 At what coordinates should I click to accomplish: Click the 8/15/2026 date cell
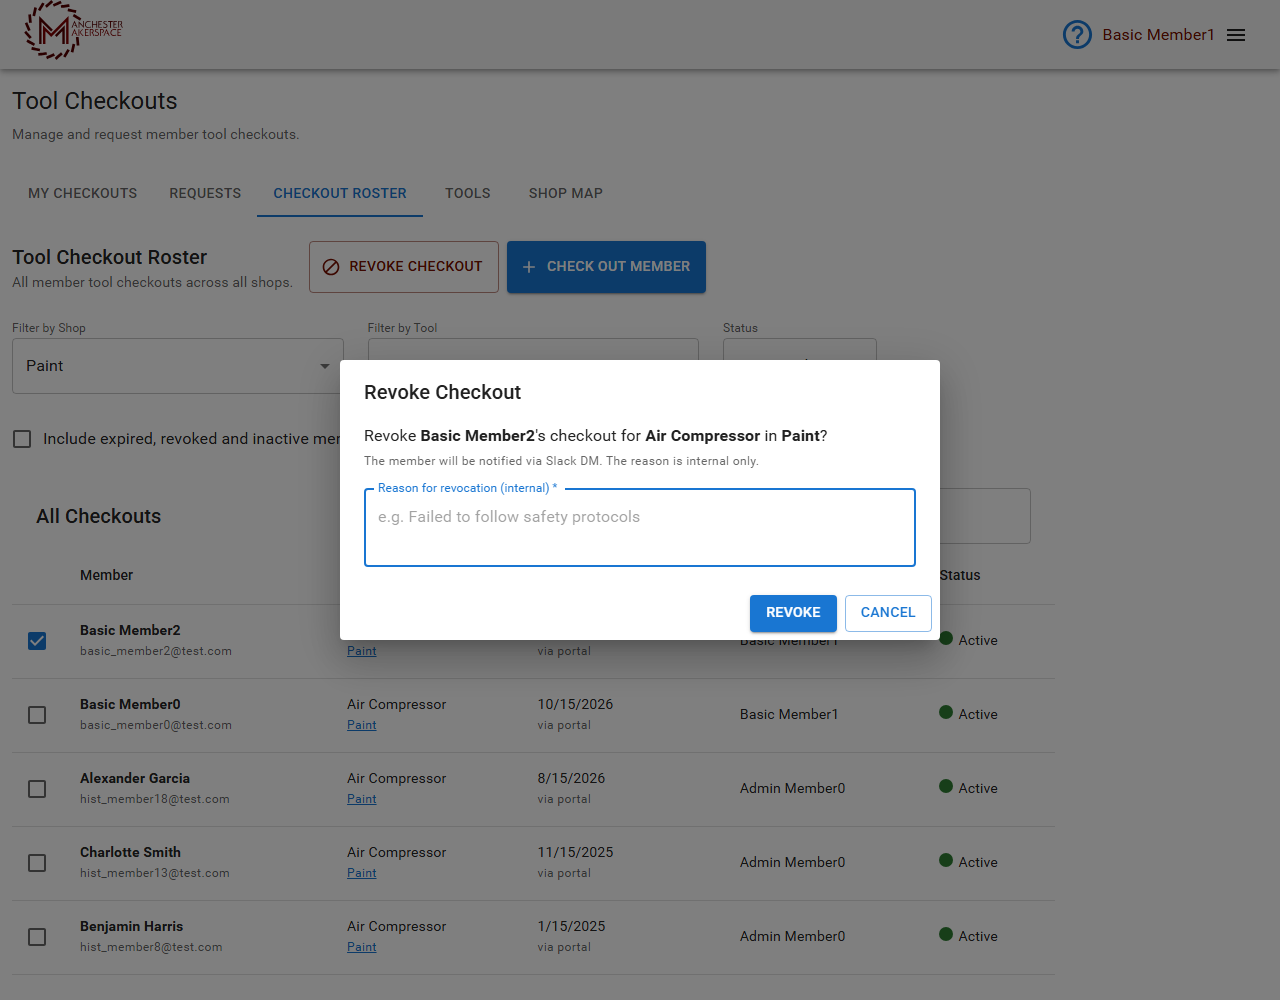click(x=572, y=778)
